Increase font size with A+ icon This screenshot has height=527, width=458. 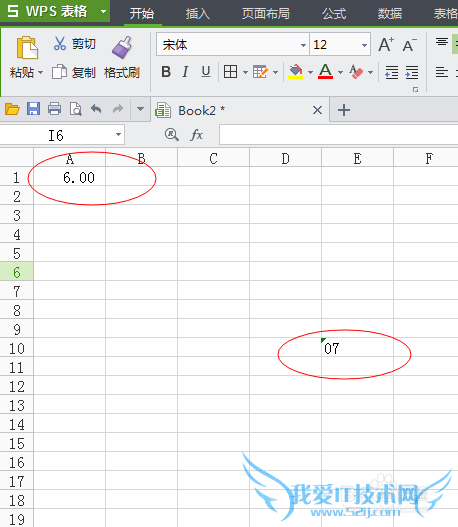[x=386, y=45]
